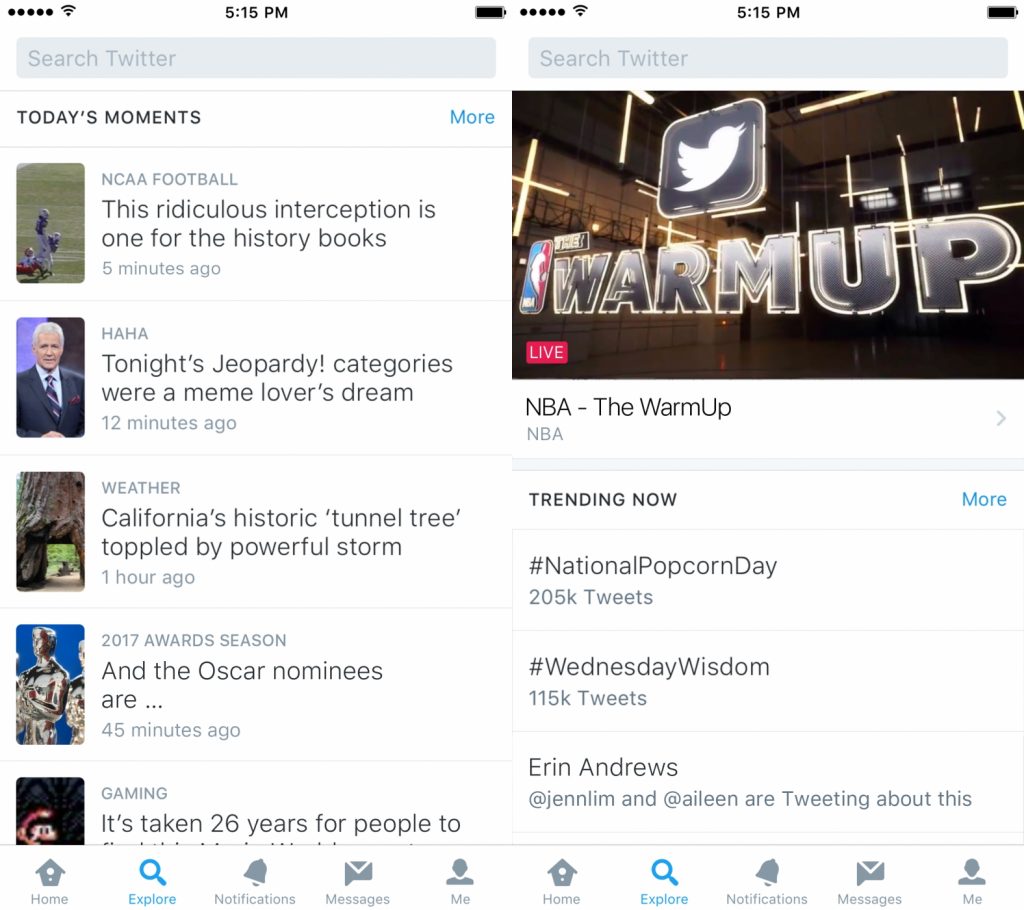
Task: Expand NBA - The WarmUp chevron arrow
Action: [x=1001, y=419]
